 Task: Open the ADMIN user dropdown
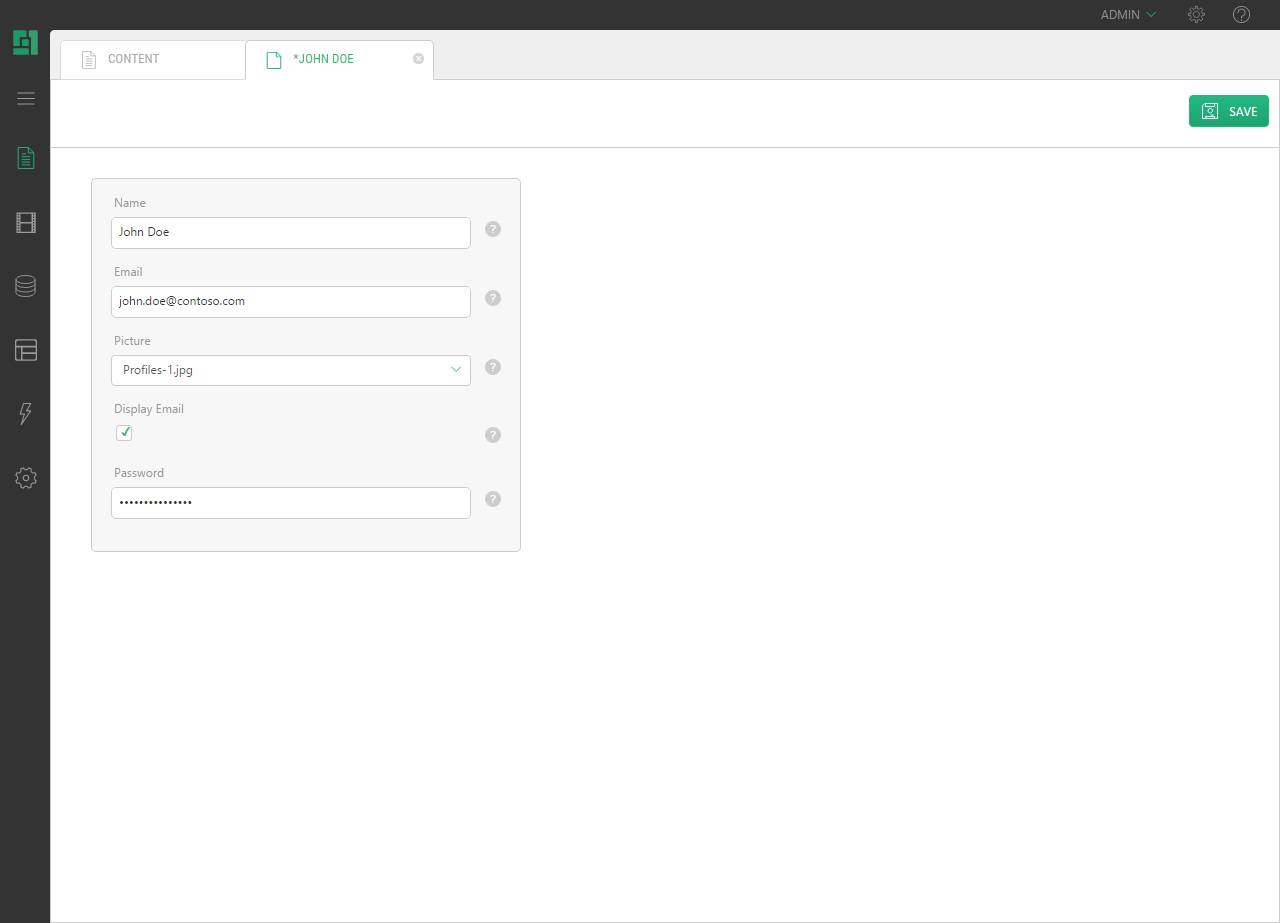1128,15
